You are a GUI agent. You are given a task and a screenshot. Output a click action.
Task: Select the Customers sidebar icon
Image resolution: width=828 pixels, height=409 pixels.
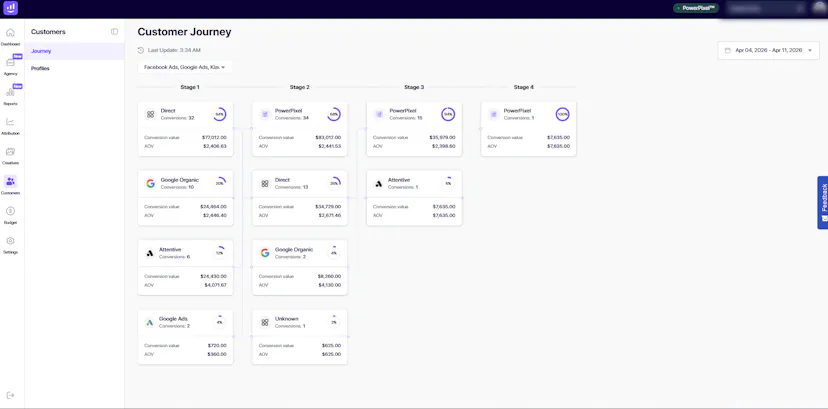coord(10,182)
